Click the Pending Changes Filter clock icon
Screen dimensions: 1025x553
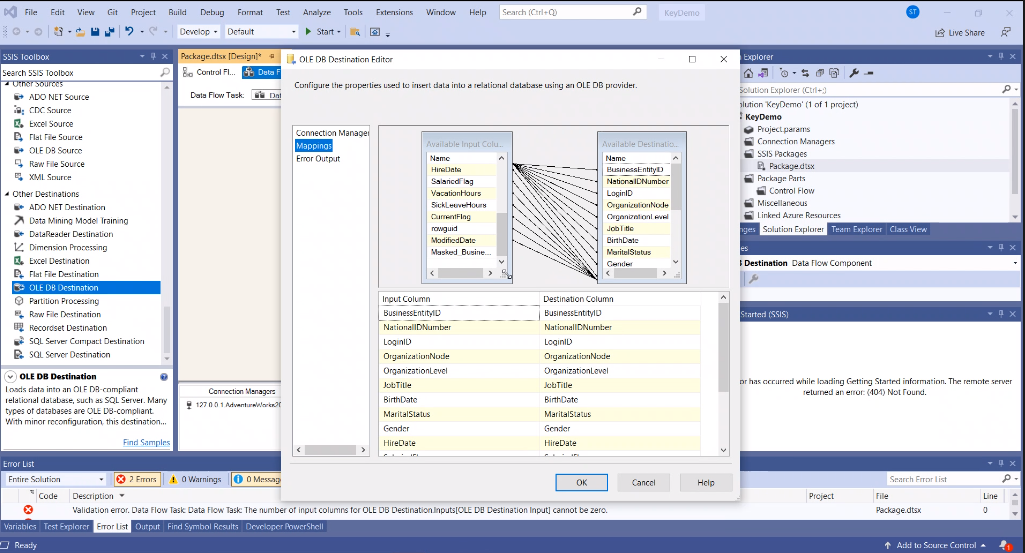784,73
